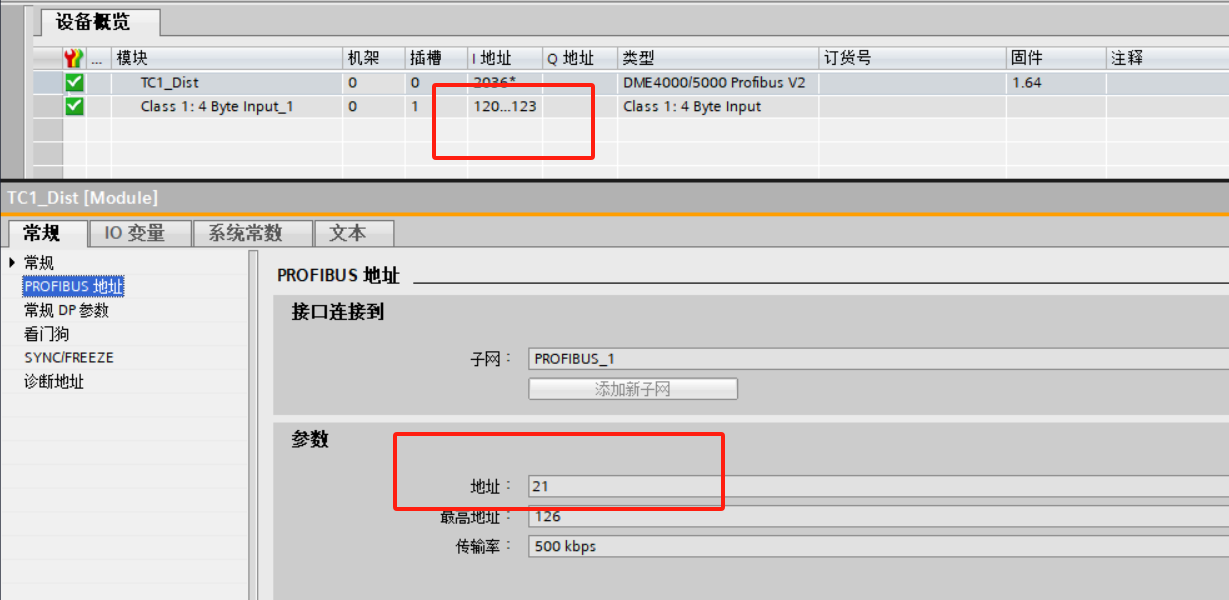Open 诊断地址 in the navigation tree
Image resolution: width=1229 pixels, height=600 pixels.
54,382
